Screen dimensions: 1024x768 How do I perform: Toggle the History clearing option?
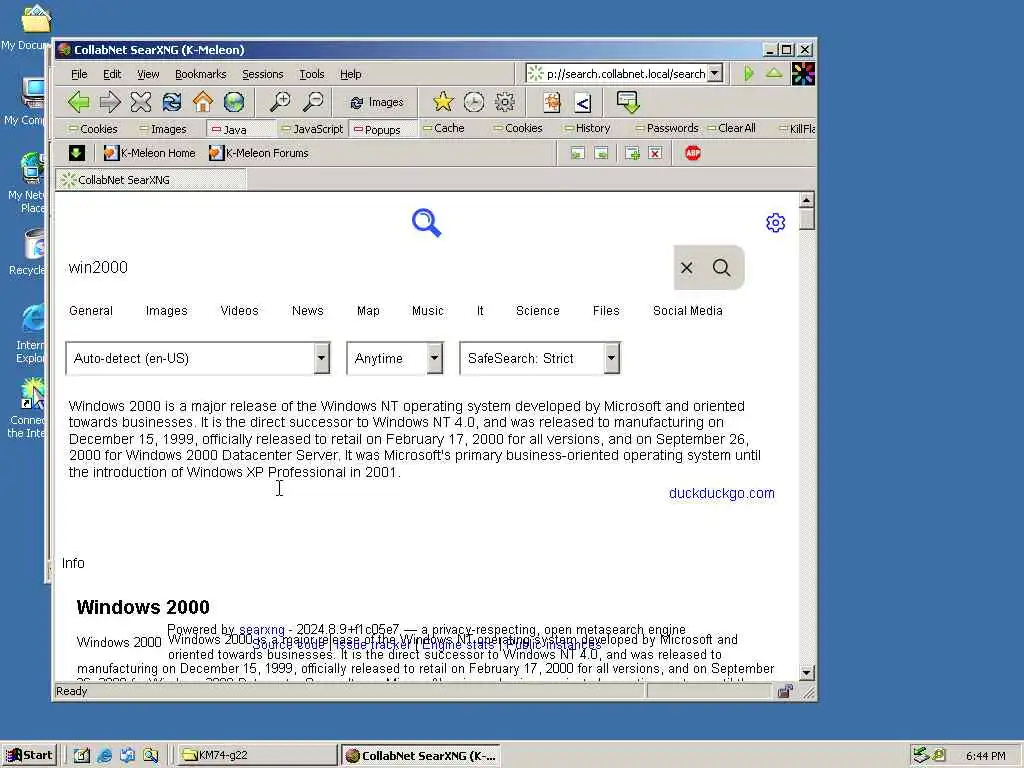coord(586,128)
